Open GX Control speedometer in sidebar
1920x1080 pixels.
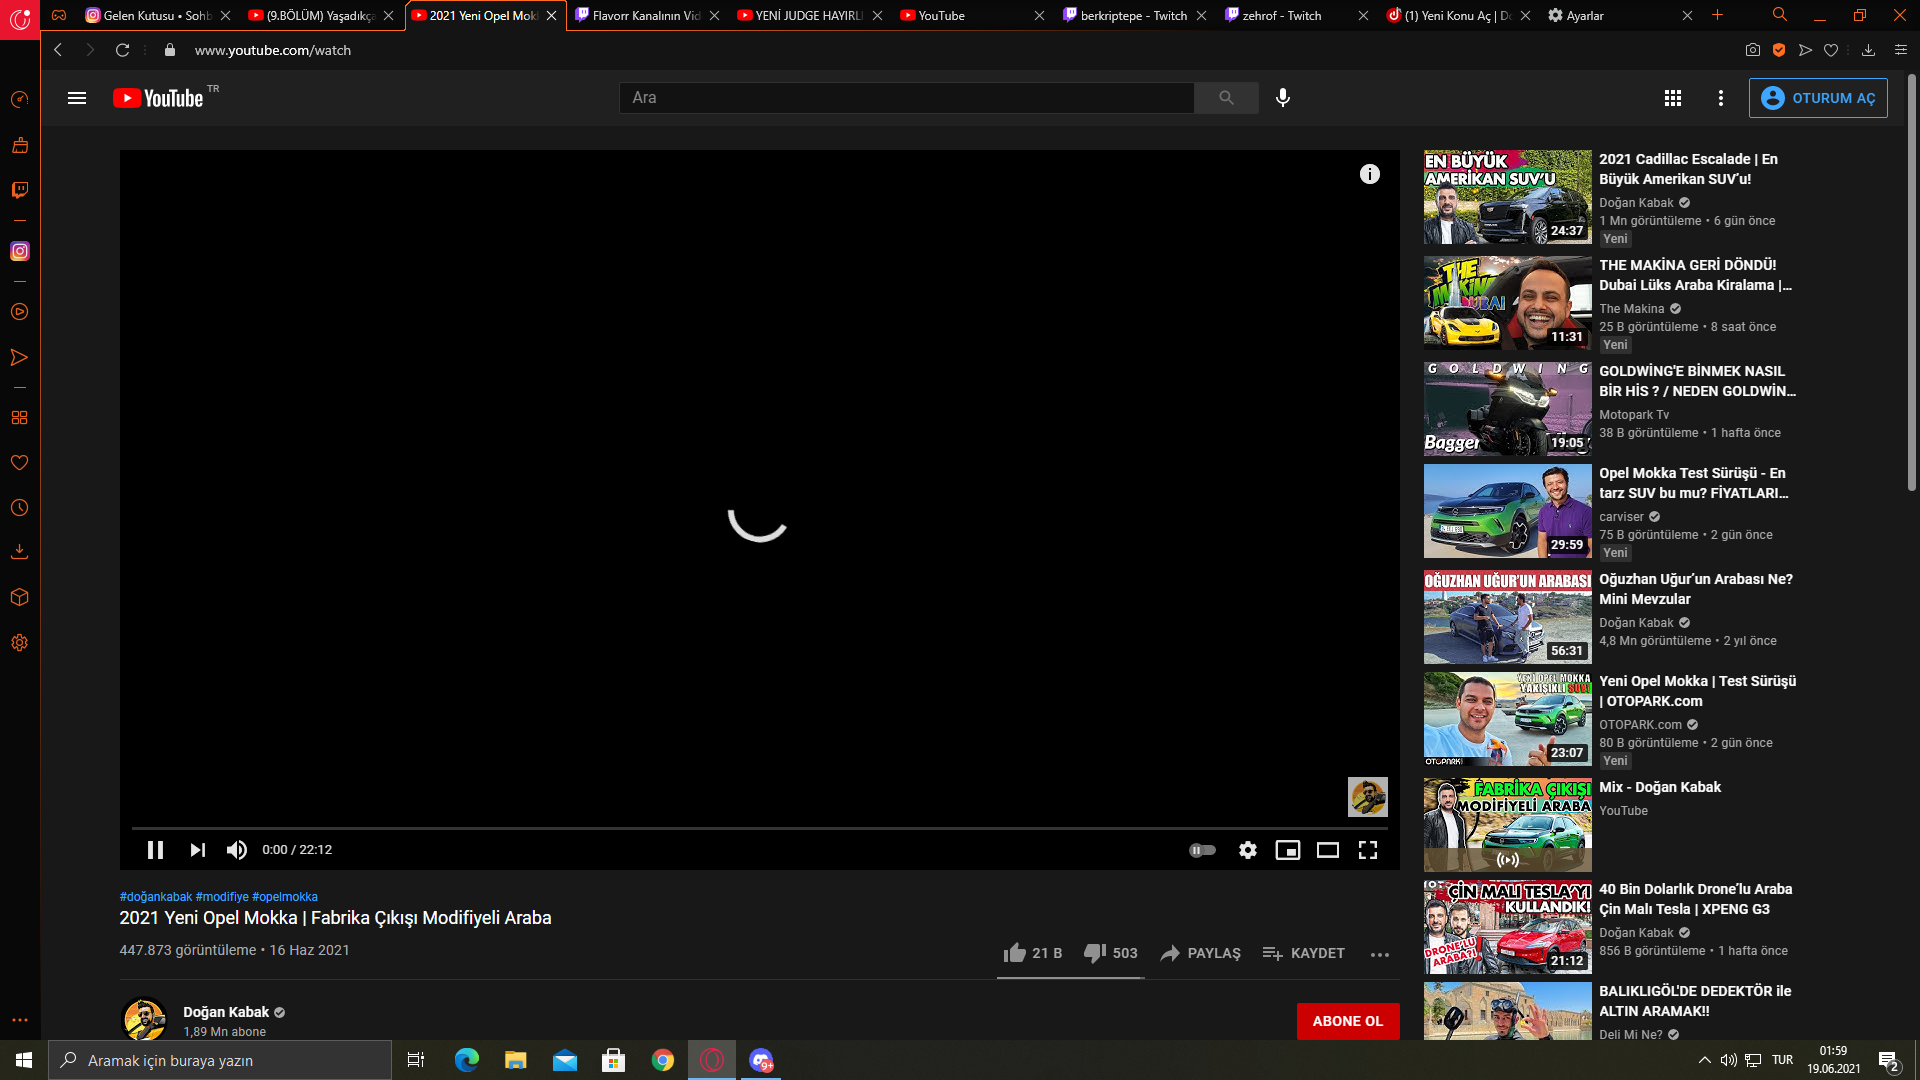point(20,99)
